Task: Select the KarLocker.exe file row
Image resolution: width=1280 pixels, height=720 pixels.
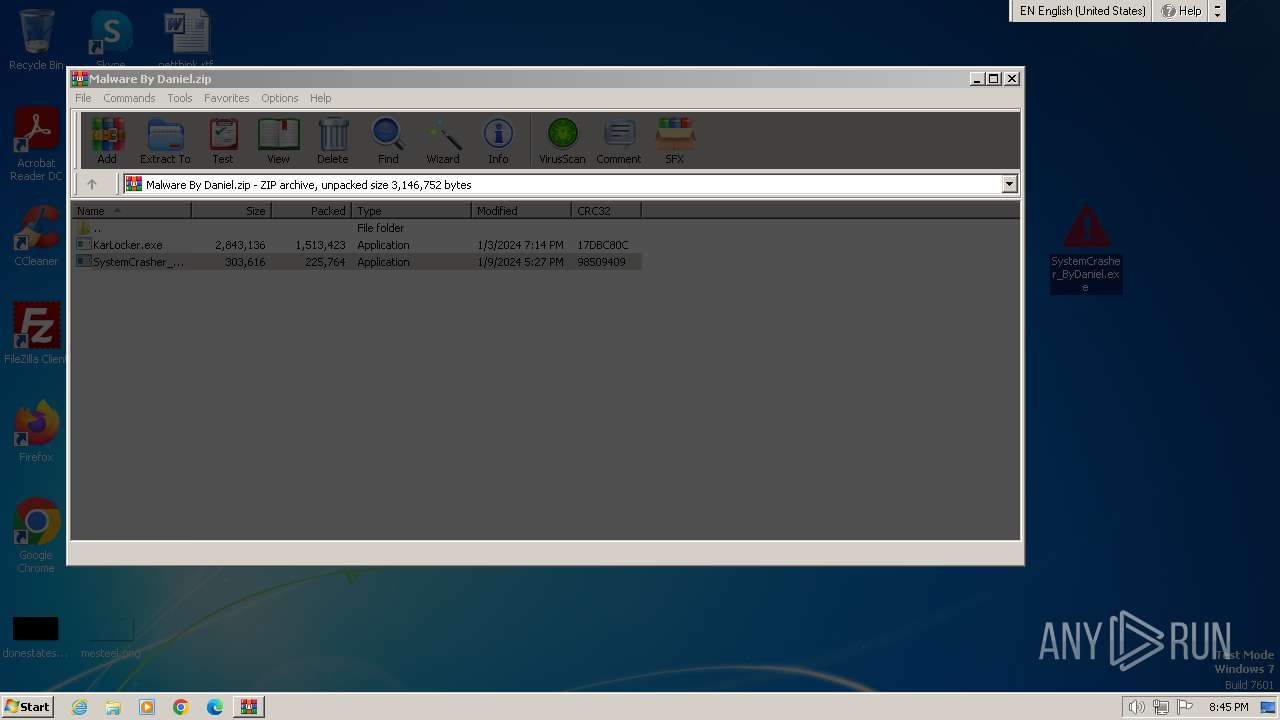Action: click(357, 245)
